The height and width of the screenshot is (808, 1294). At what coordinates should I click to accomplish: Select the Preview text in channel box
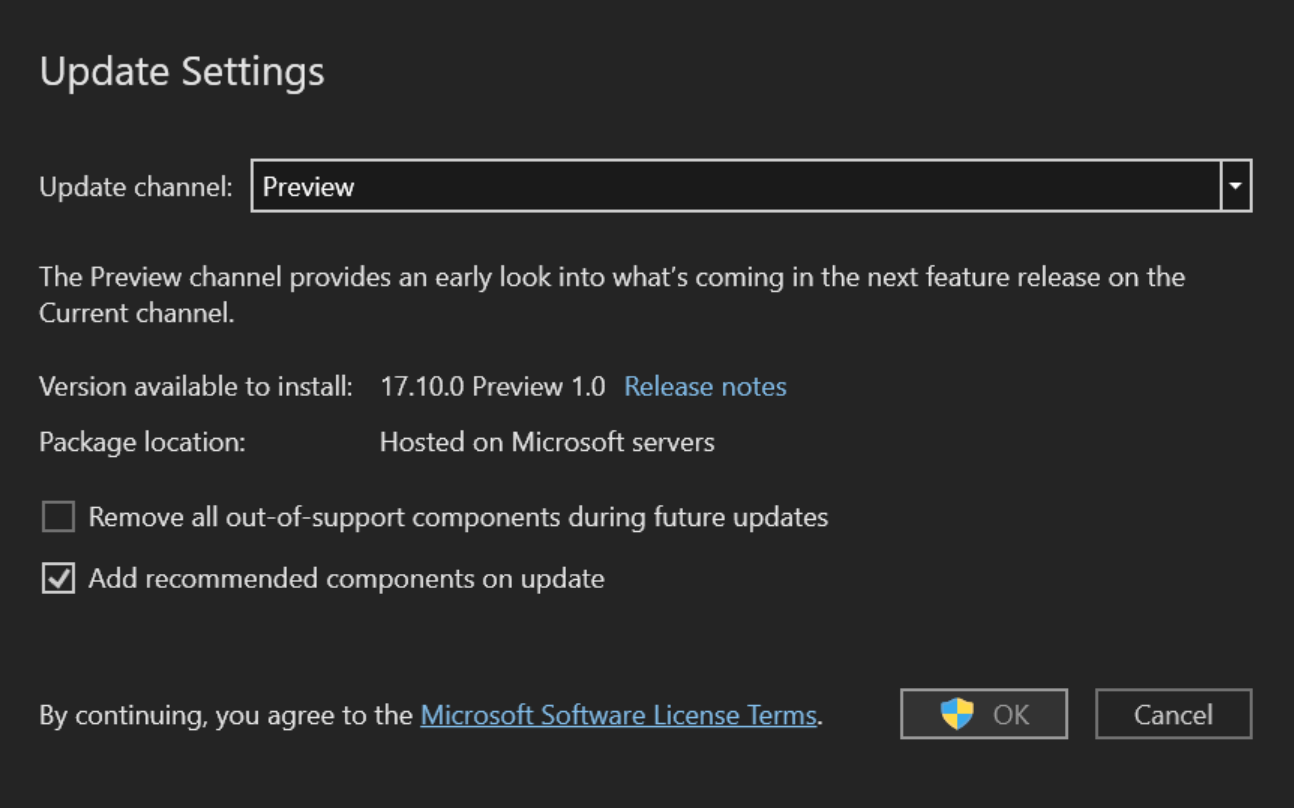click(308, 187)
